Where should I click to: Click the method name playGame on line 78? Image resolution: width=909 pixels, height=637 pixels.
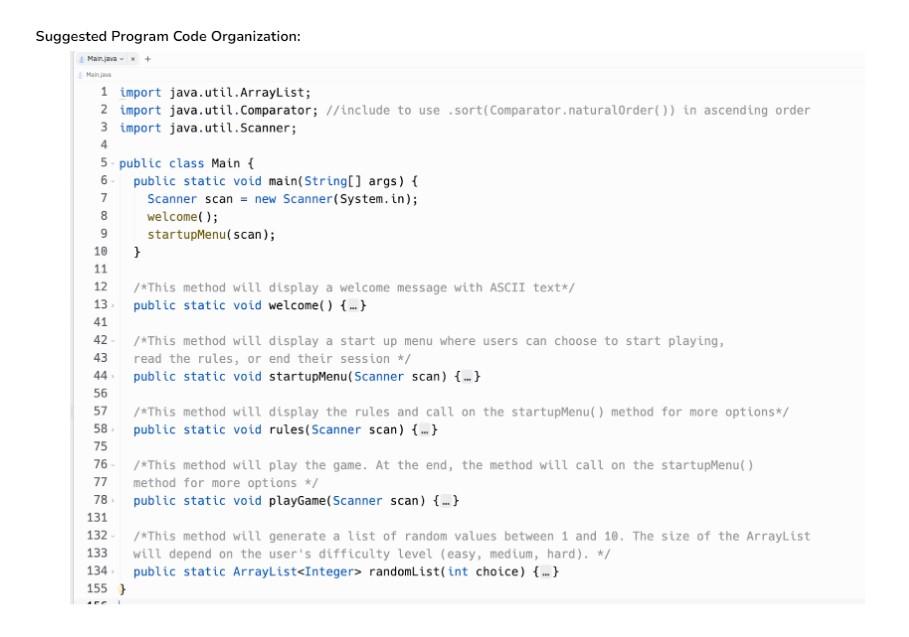coord(287,501)
